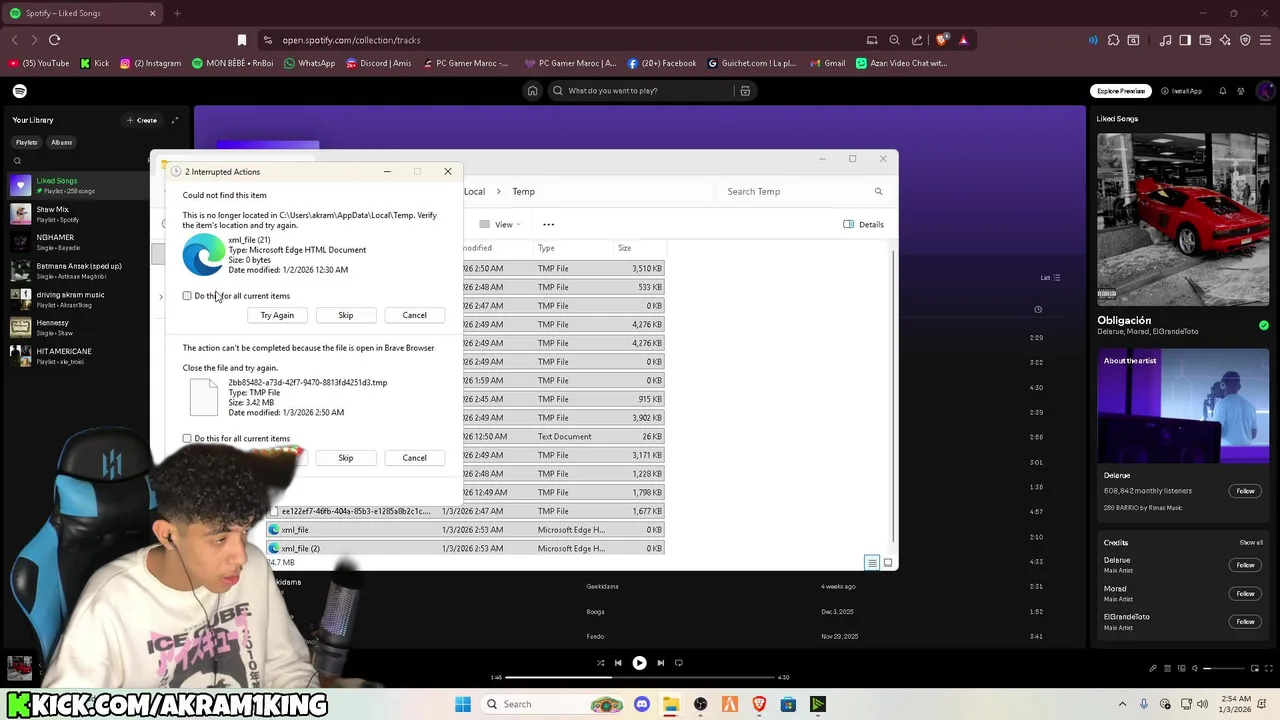Image resolution: width=1280 pixels, height=720 pixels.
Task: Filter library by Playlists
Action: (x=26, y=142)
